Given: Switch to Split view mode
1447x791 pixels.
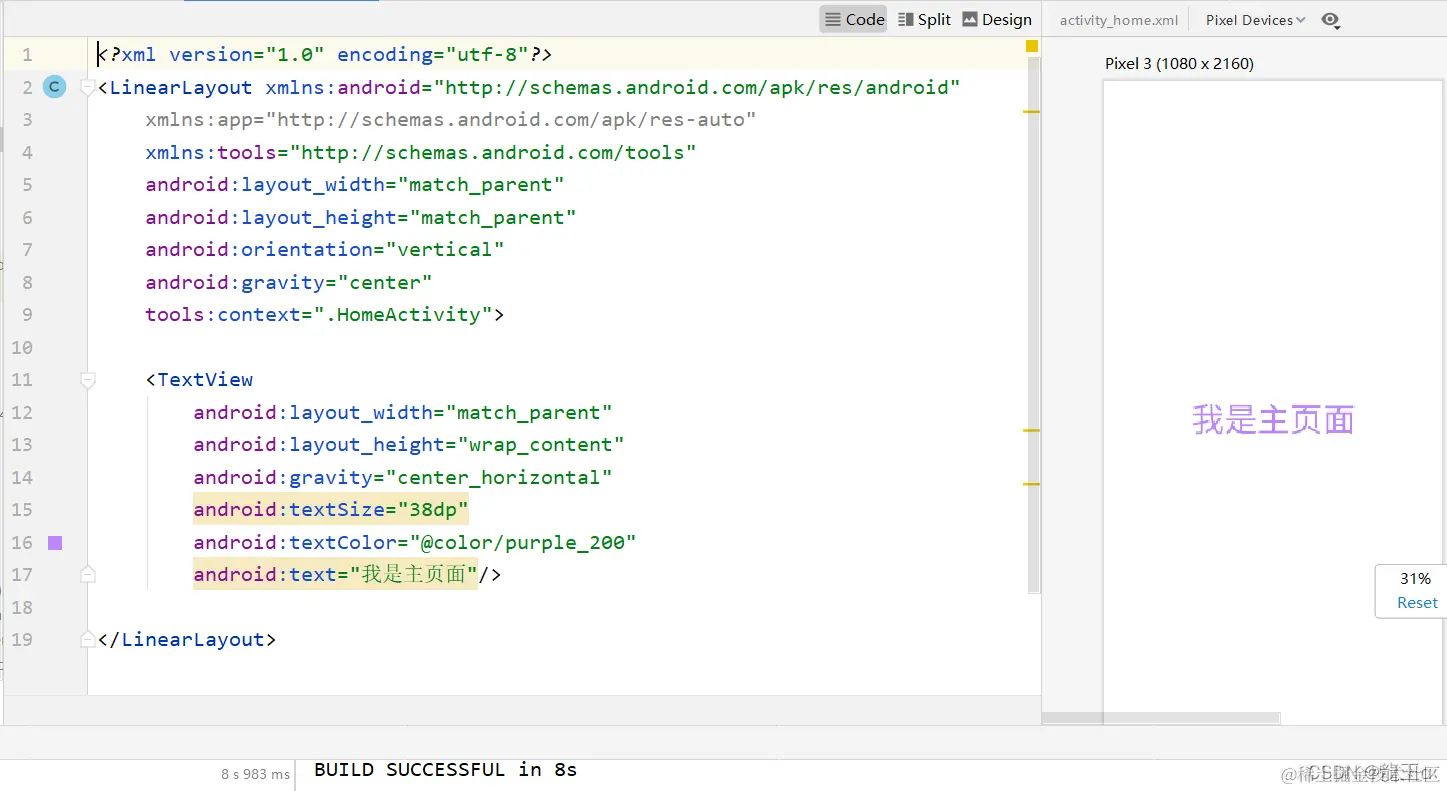Looking at the screenshot, I should coord(924,19).
